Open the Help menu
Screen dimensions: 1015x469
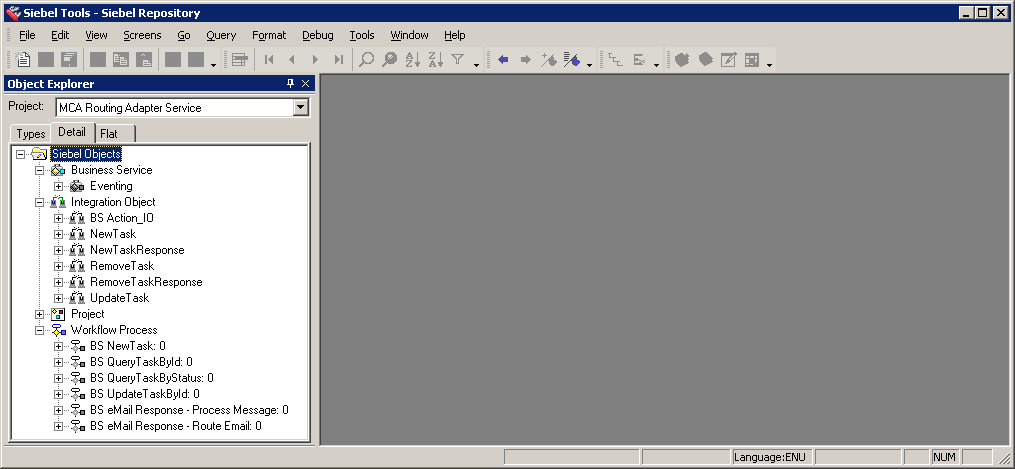(x=454, y=35)
